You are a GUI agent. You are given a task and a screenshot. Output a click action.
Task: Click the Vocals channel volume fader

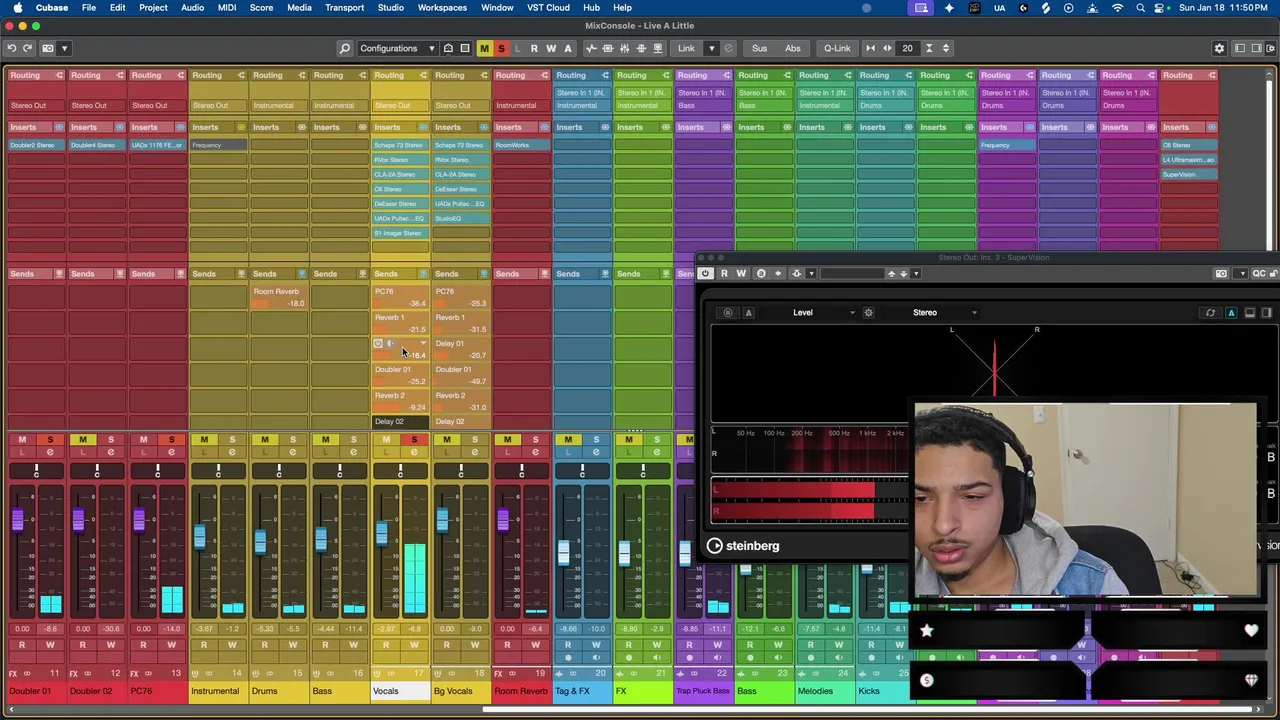(x=382, y=532)
